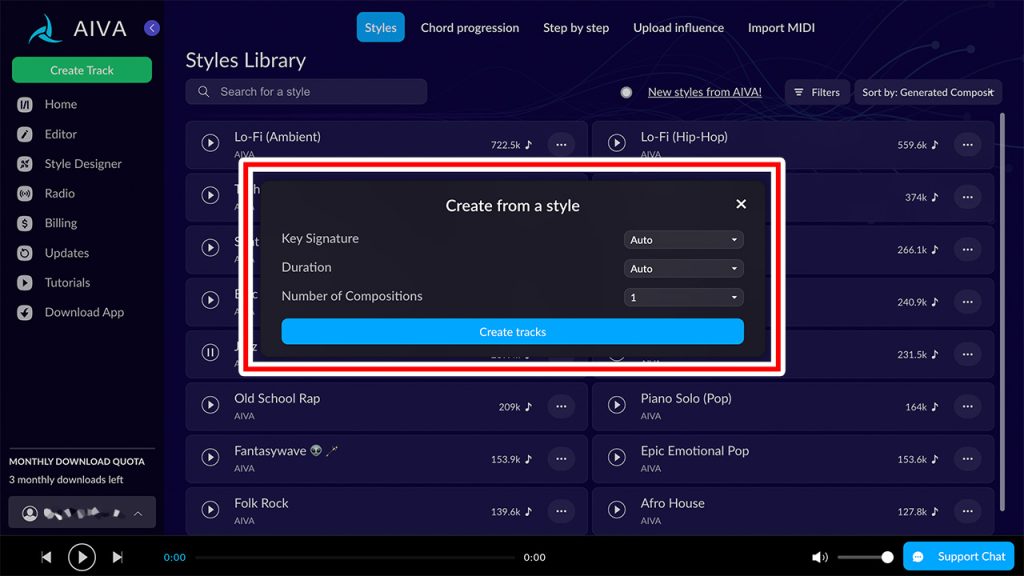This screenshot has height=576, width=1024.
Task: Open the Import MIDI tab
Action: 781,27
